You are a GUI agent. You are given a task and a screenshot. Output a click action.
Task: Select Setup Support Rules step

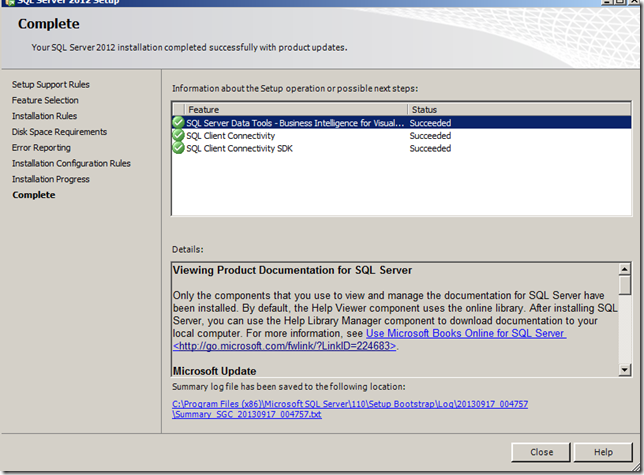[x=51, y=85]
